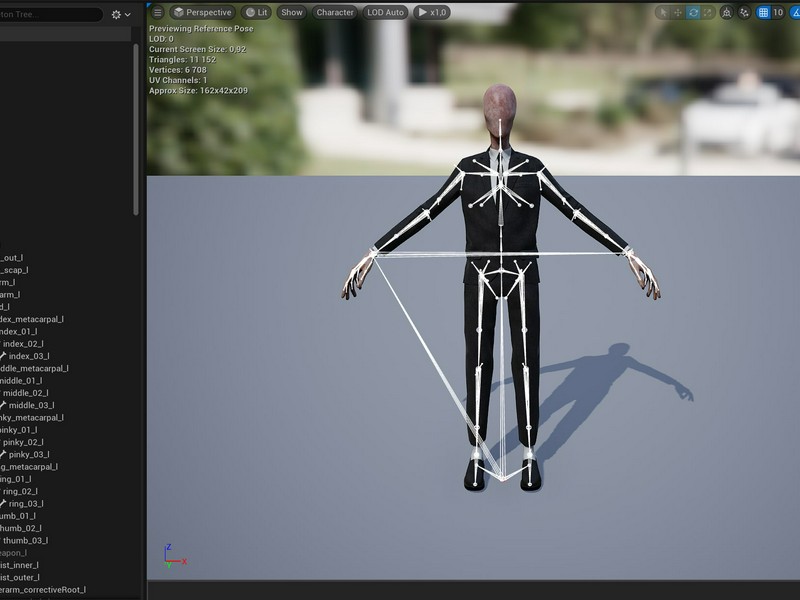The height and width of the screenshot is (600, 800).
Task: Click the character's left hand in viewport
Action: [x=644, y=274]
